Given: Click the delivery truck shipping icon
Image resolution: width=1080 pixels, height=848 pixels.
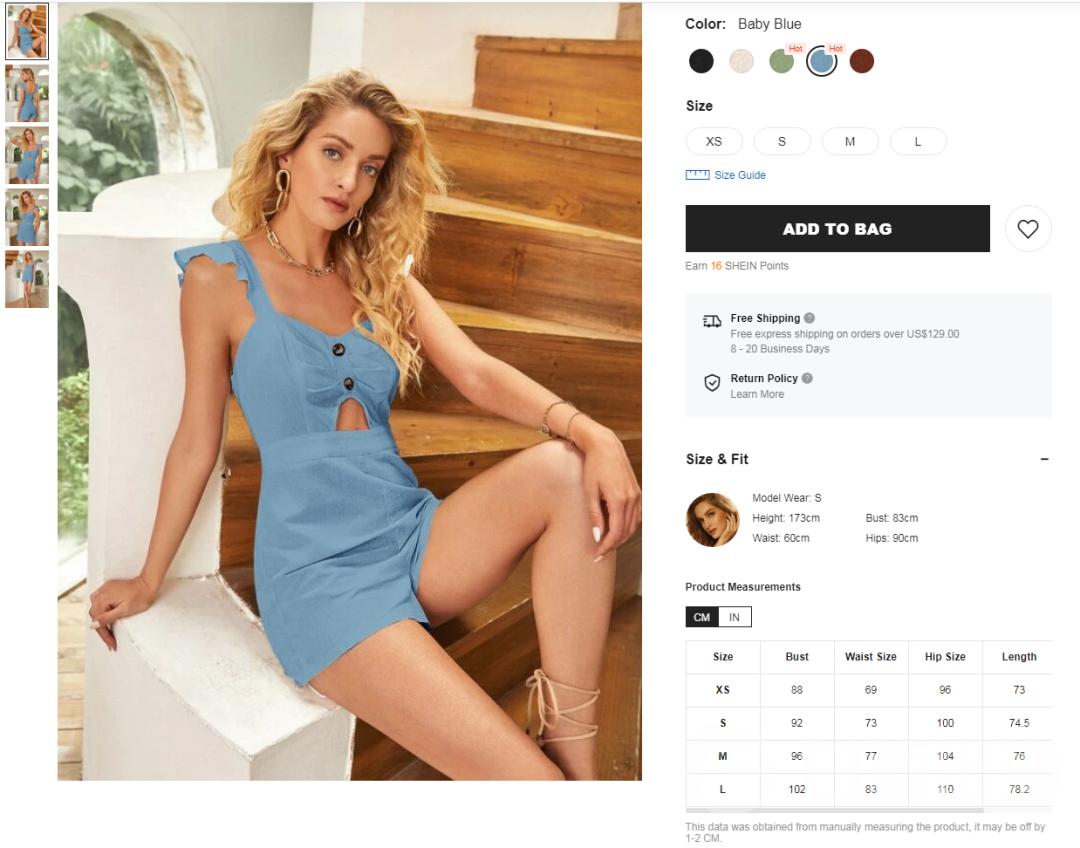Looking at the screenshot, I should point(712,321).
